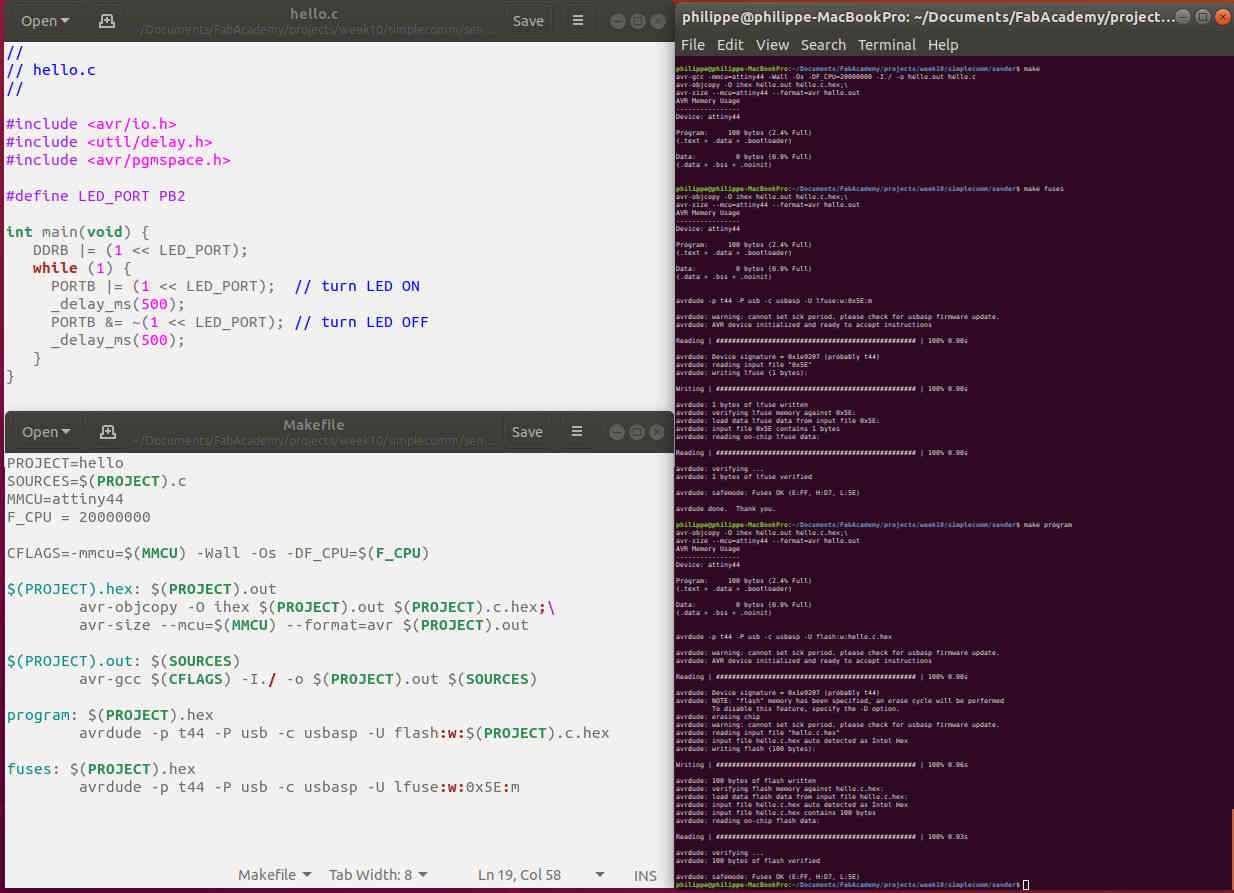Click the '#include <util/delay.h>' line
The height and width of the screenshot is (893, 1234).
coord(109,142)
